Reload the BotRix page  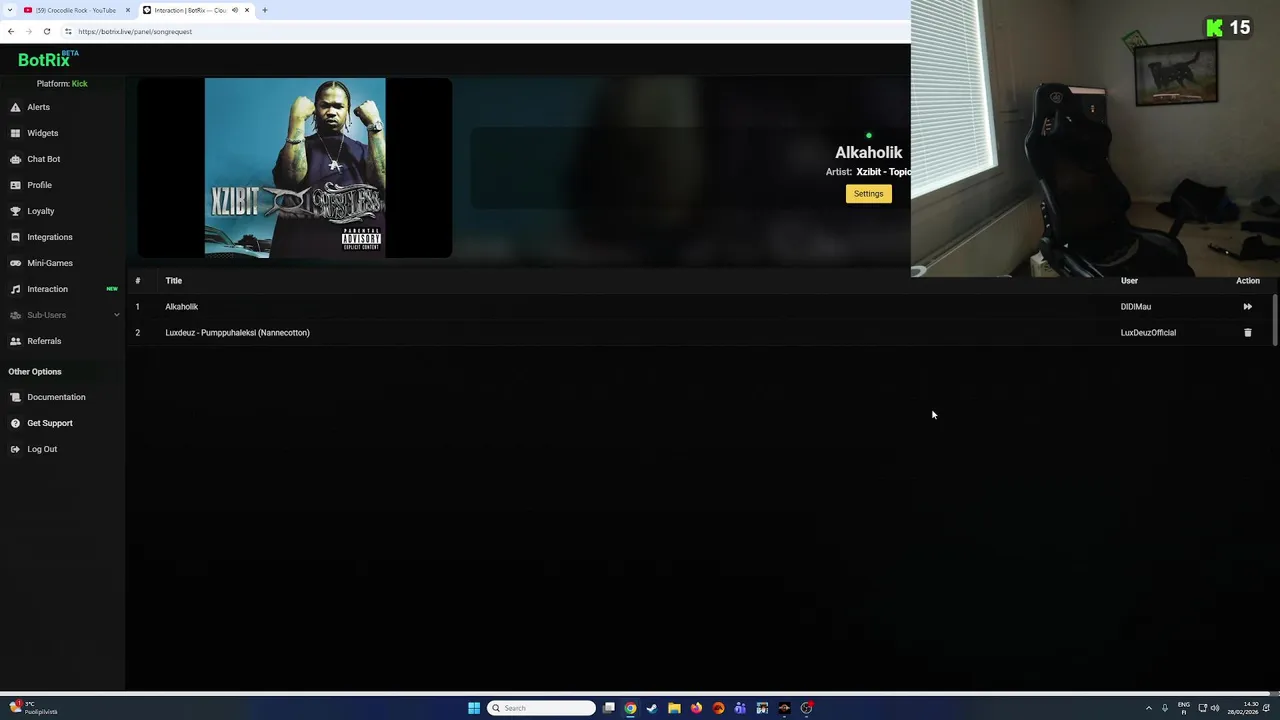pos(46,31)
